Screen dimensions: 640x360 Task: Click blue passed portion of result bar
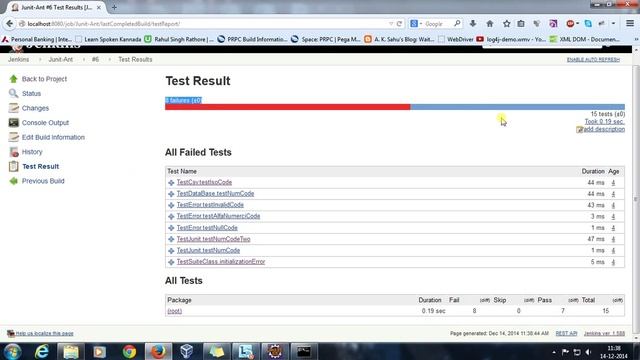pos(518,107)
